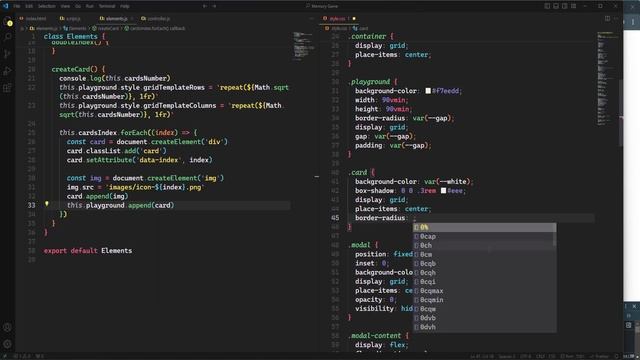Viewport: 640px width, 360px height.
Task: Select the 0cqb suggestion
Action: (x=484, y=263)
